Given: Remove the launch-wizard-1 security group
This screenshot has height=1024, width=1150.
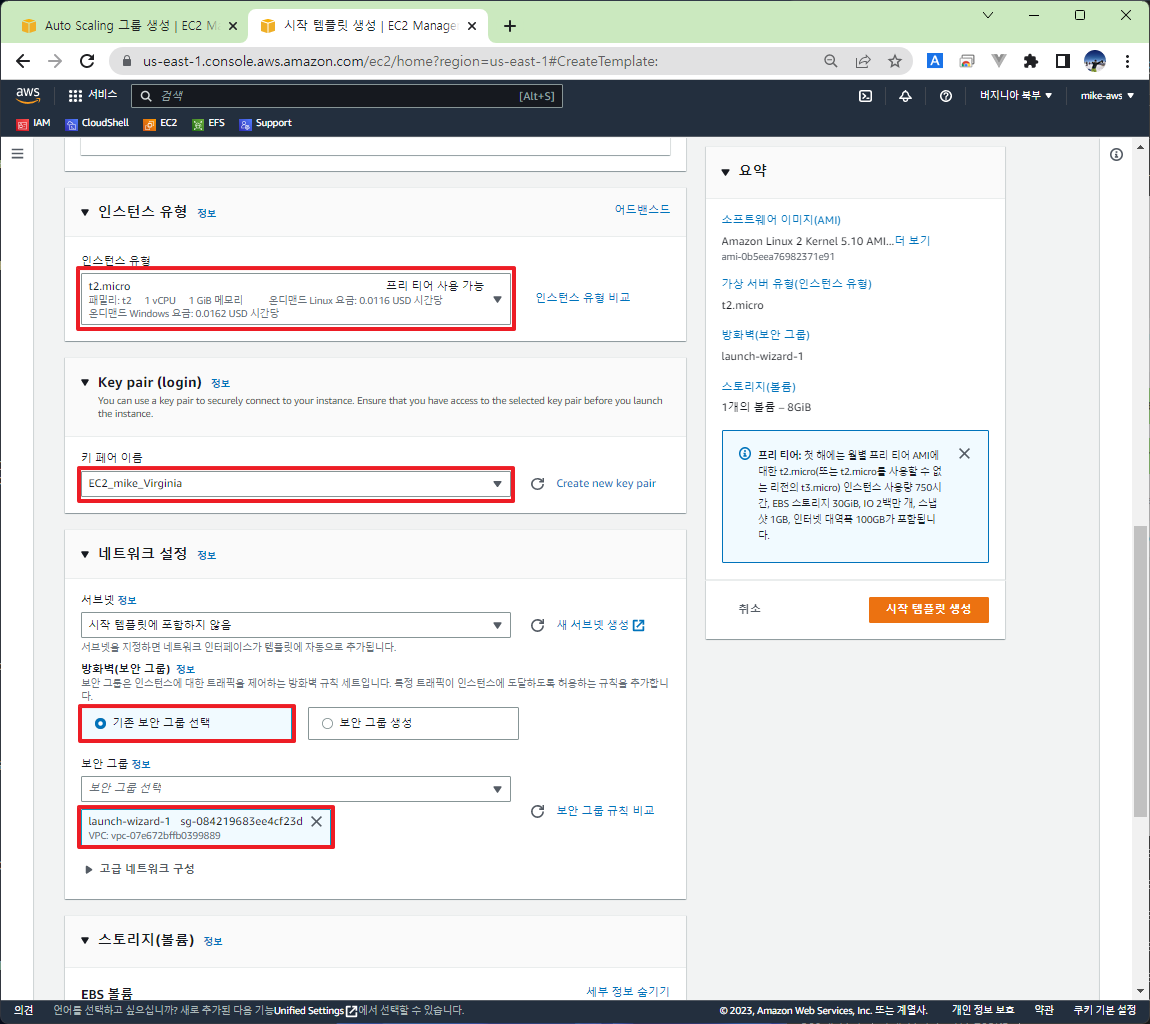Looking at the screenshot, I should coord(317,822).
